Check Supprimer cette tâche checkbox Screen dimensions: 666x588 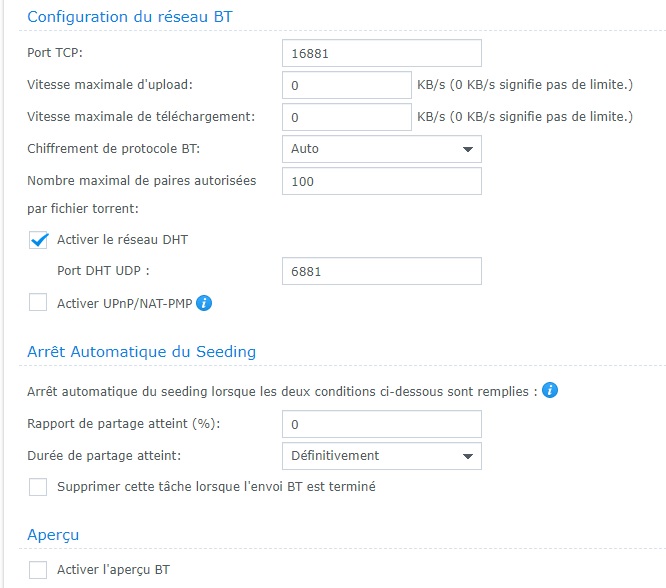pos(39,487)
